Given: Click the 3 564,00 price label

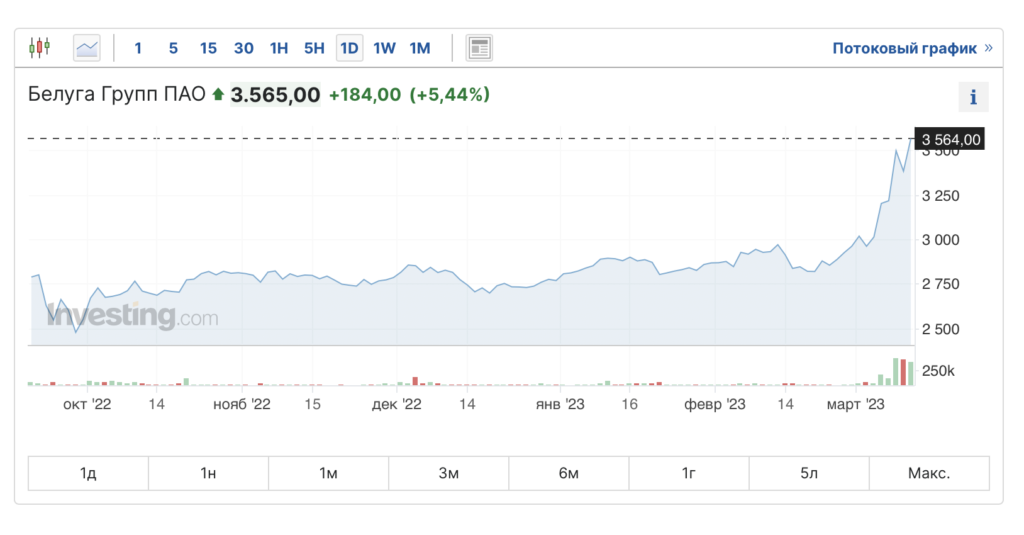Looking at the screenshot, I should (x=950, y=139).
